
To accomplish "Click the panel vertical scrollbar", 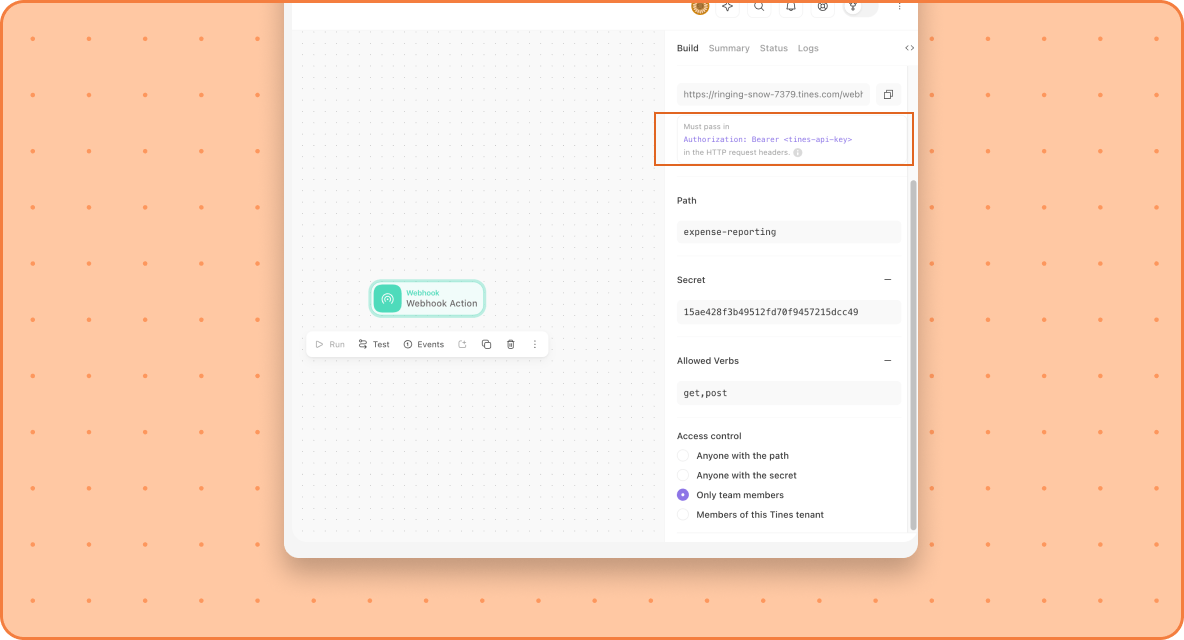I will [x=913, y=355].
